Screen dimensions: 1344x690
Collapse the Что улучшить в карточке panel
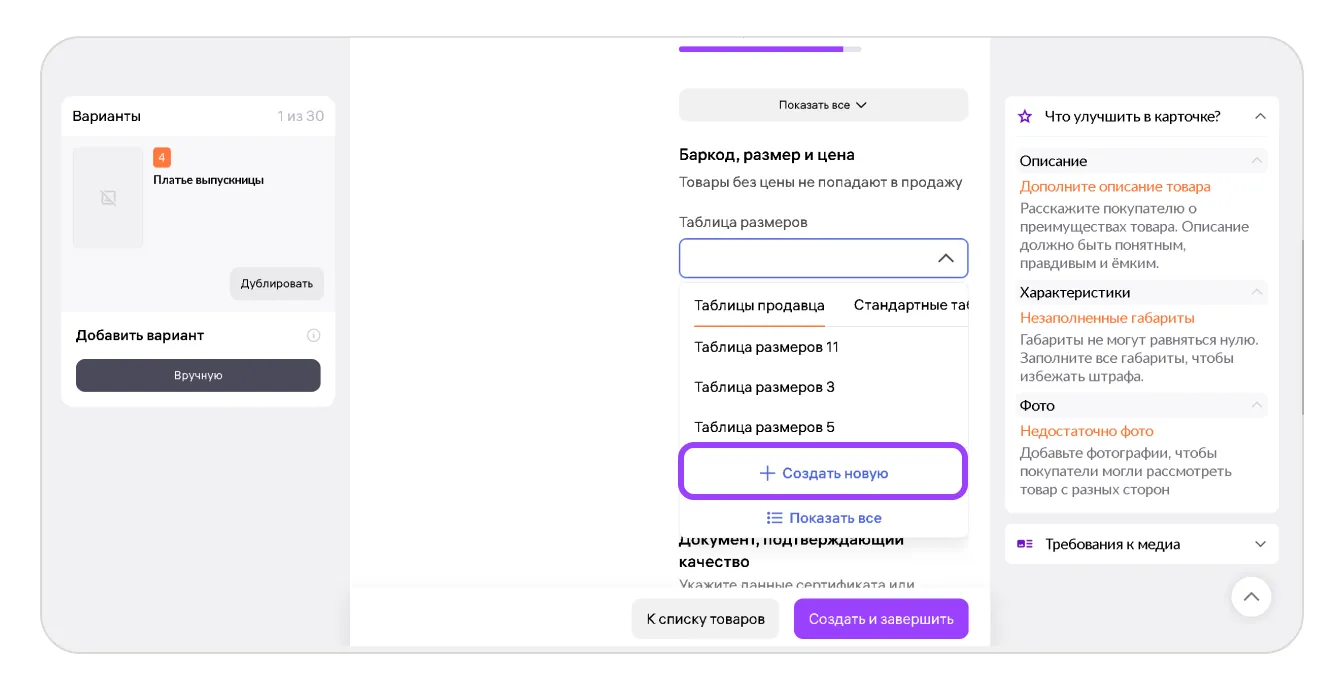1260,116
